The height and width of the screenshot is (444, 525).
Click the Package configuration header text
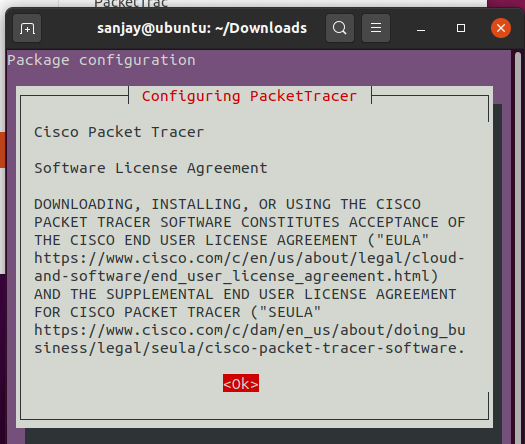coord(101,61)
